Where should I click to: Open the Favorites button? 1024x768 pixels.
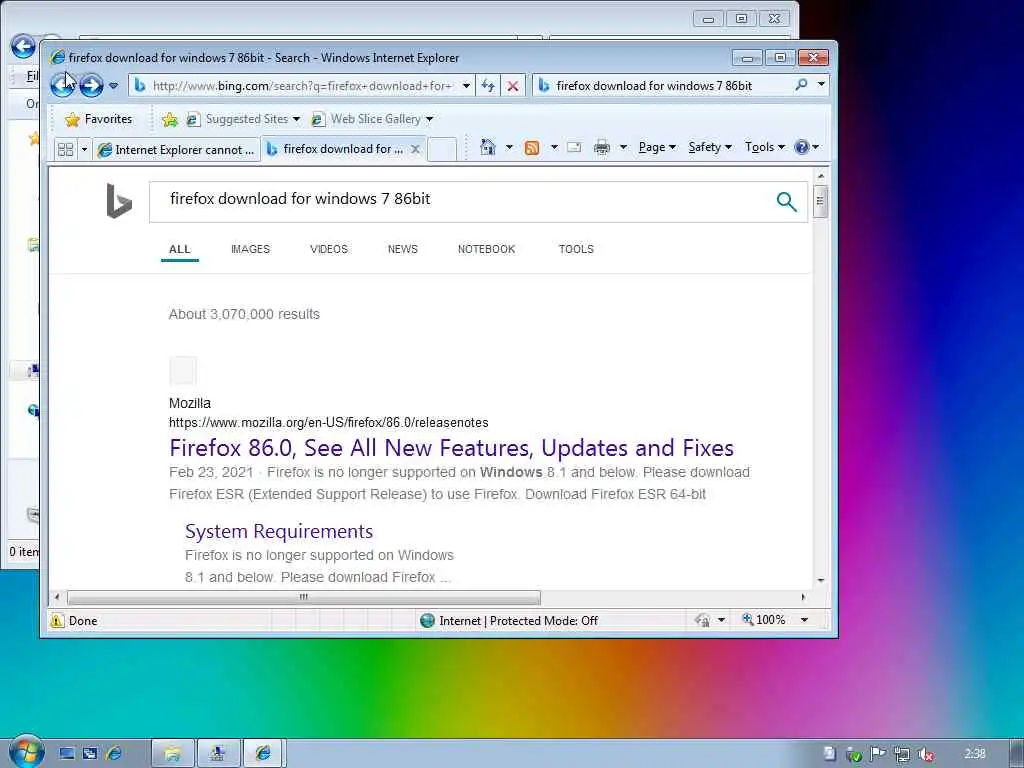99,119
